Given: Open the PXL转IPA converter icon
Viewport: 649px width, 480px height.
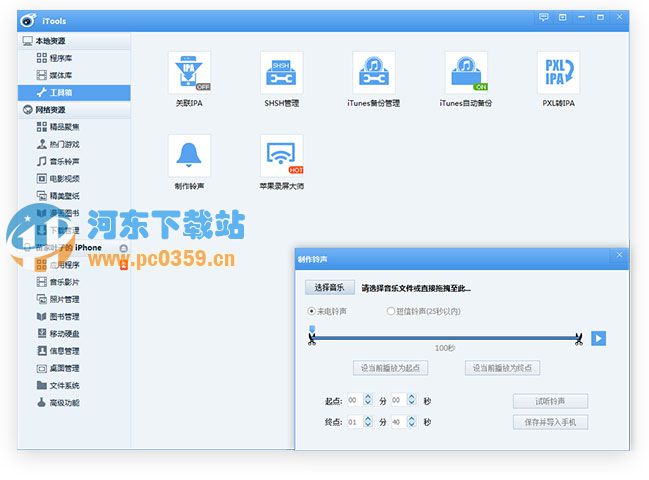Looking at the screenshot, I should [558, 72].
